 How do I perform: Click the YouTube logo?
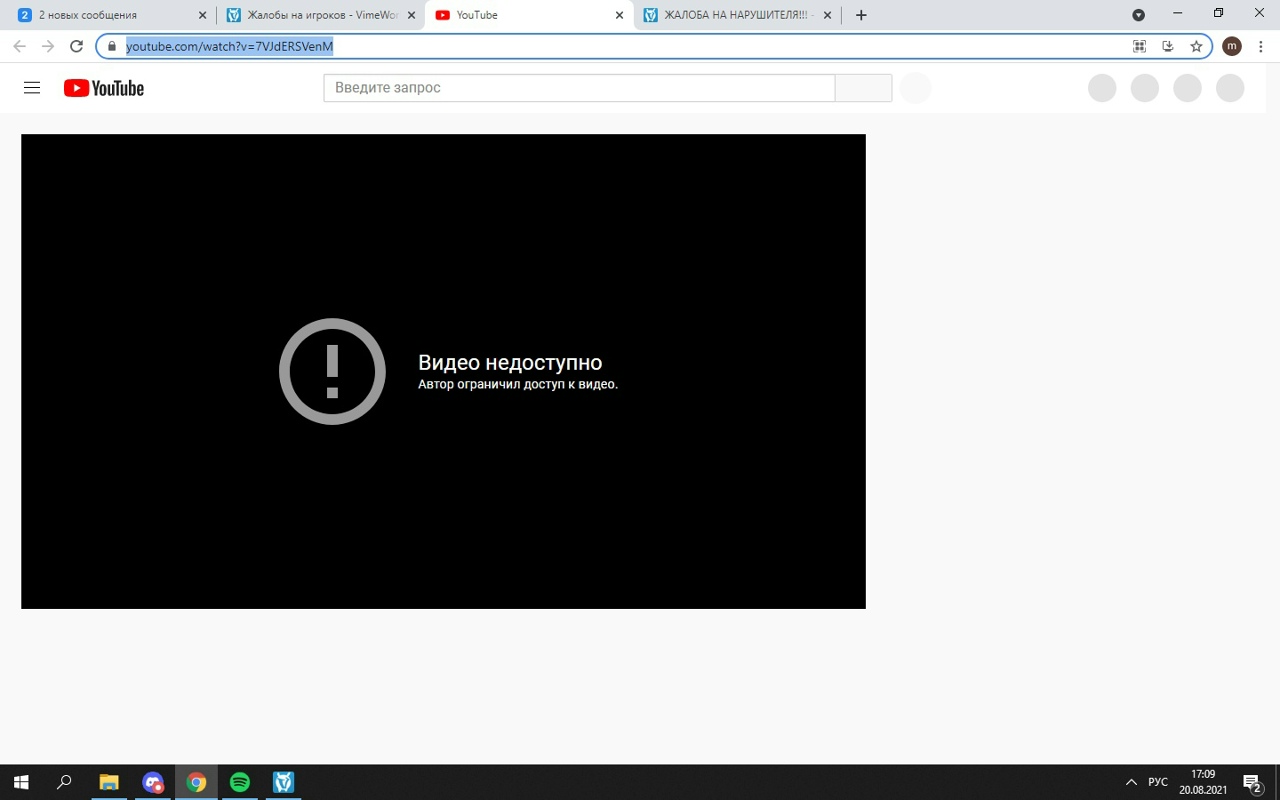[104, 88]
